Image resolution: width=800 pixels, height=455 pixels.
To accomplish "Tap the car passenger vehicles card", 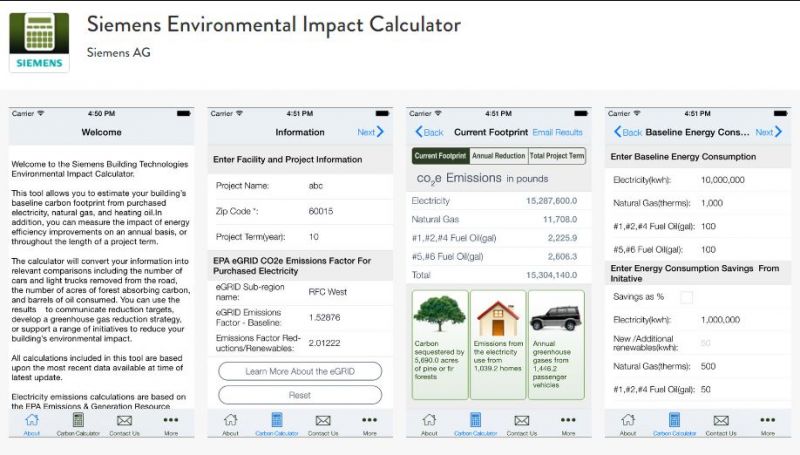I will (x=556, y=344).
